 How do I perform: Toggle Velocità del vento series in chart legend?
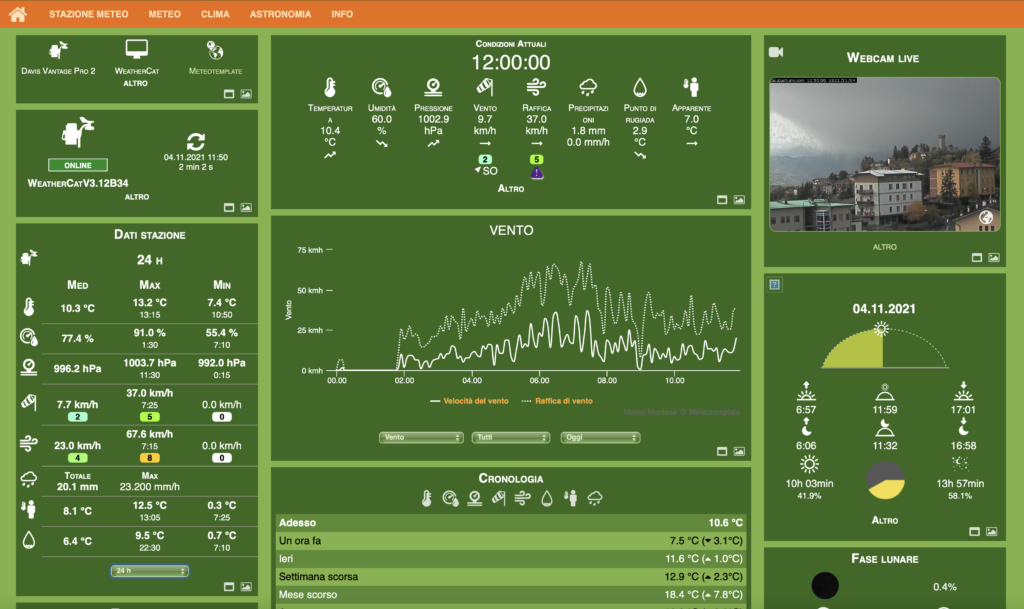(469, 400)
